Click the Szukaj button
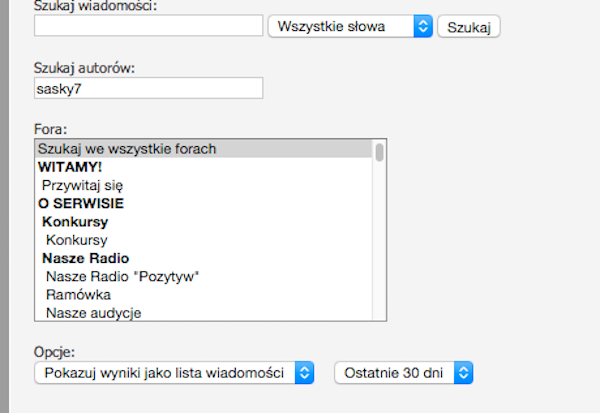600x413 pixels. point(469,26)
